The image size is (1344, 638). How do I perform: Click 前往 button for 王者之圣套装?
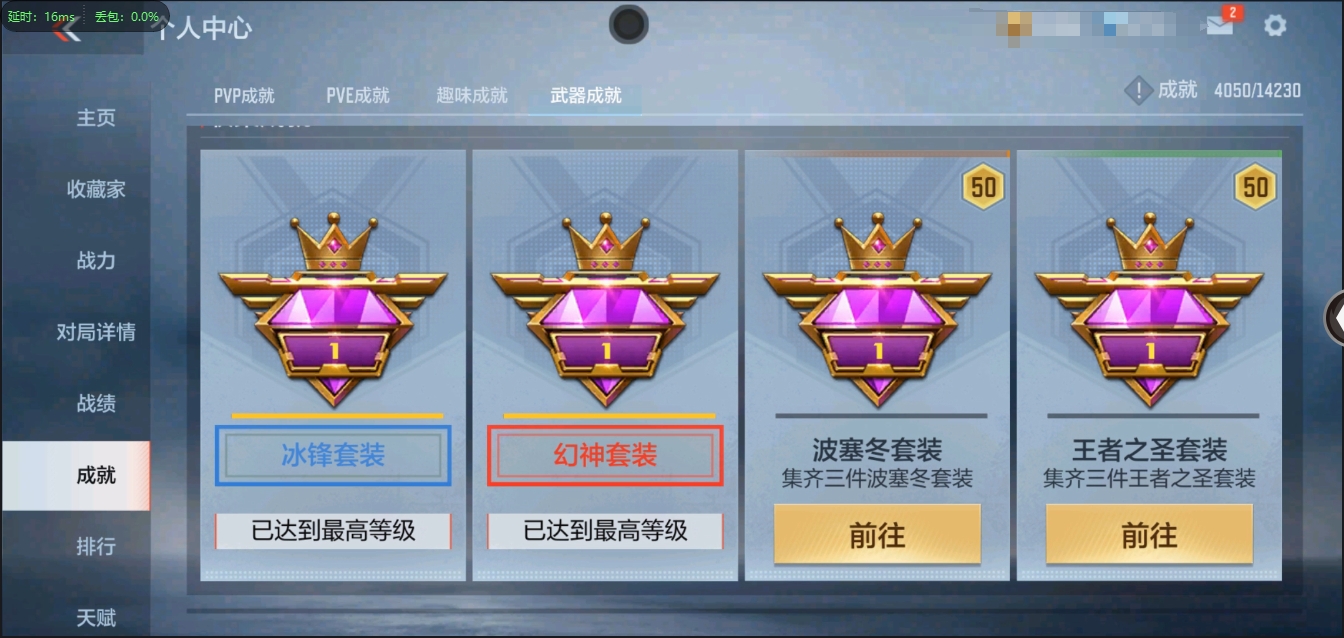coord(1149,535)
